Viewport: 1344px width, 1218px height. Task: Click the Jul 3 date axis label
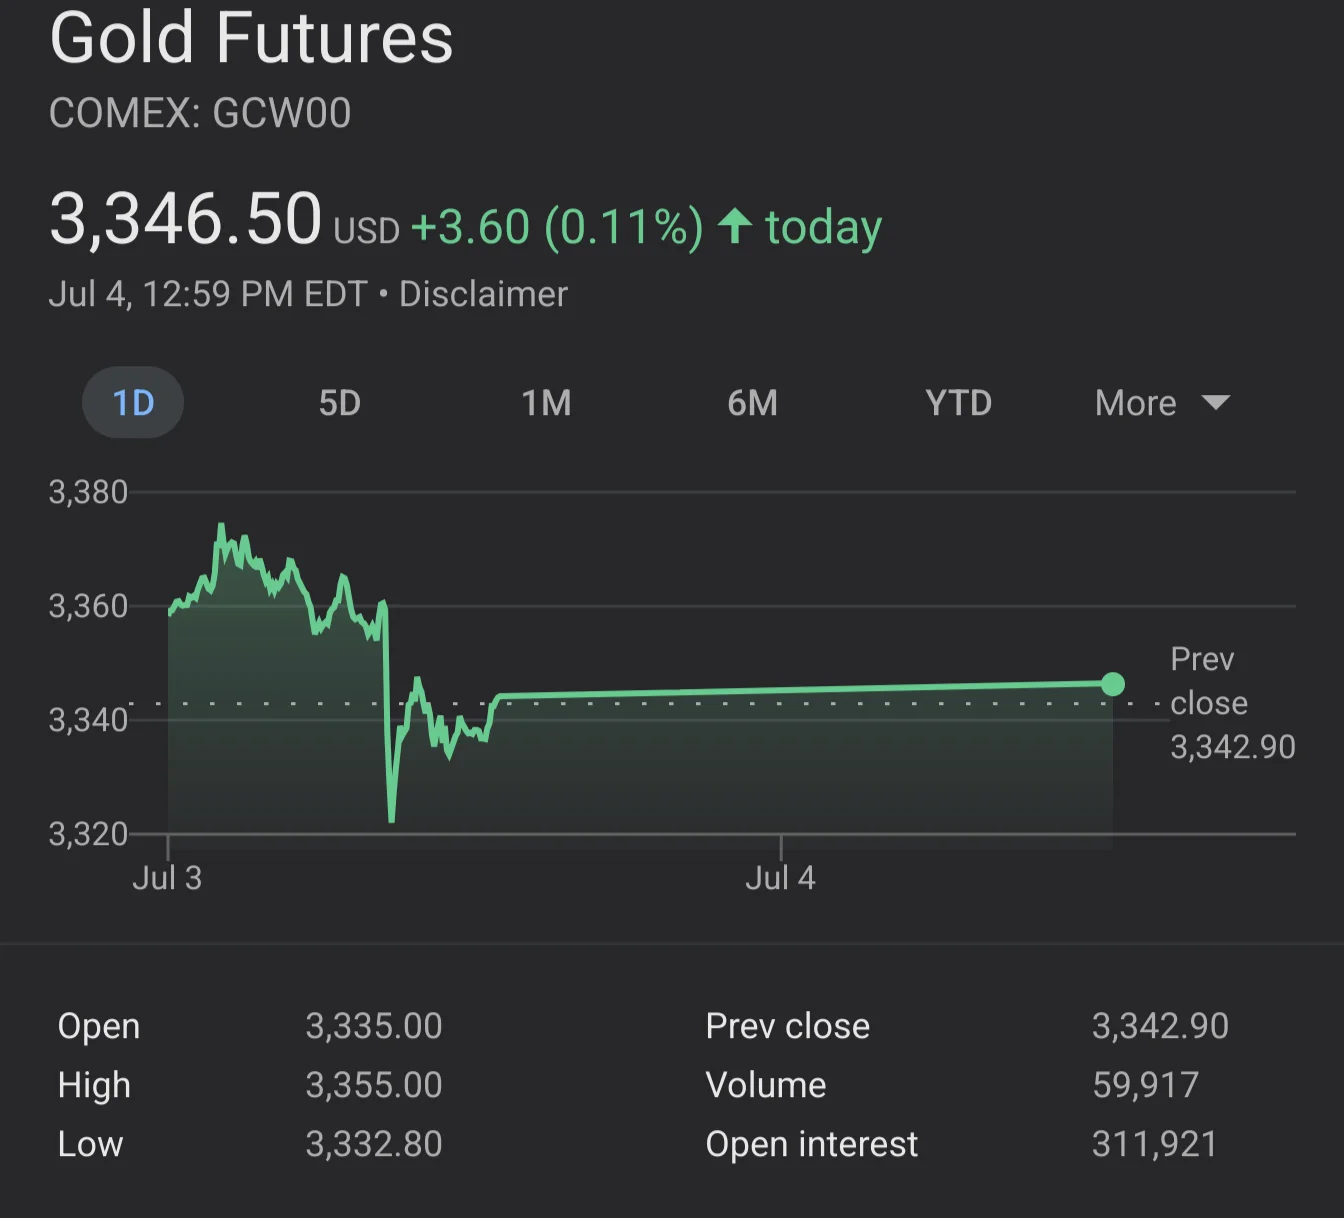[x=167, y=878]
